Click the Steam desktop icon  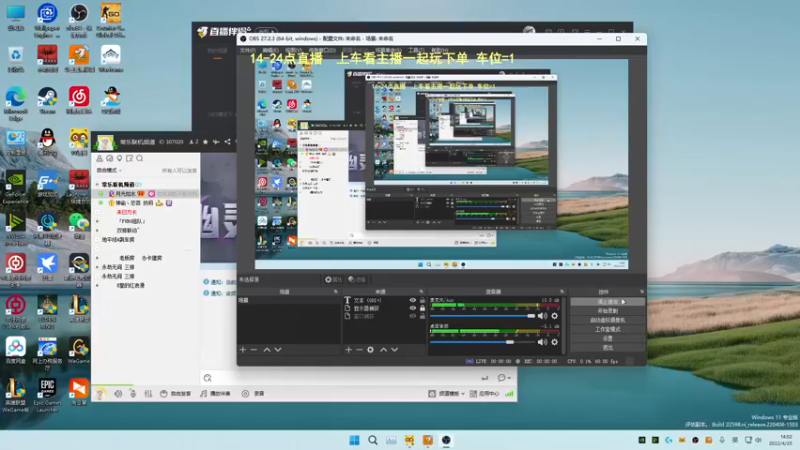pos(47,100)
